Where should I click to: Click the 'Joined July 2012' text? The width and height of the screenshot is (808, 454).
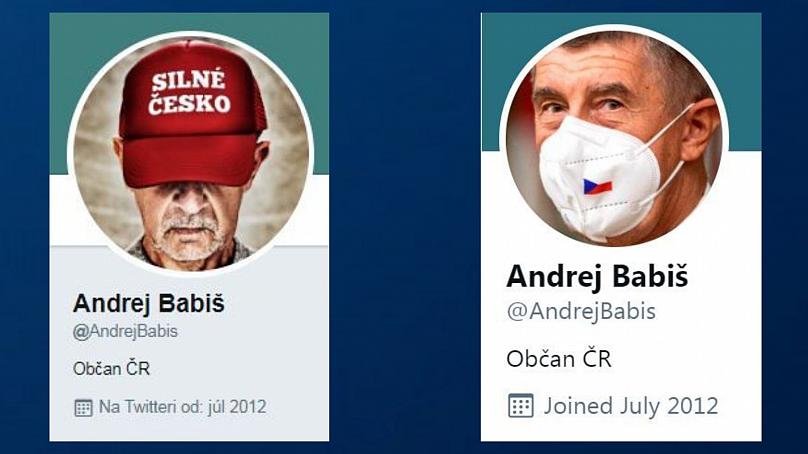click(631, 406)
